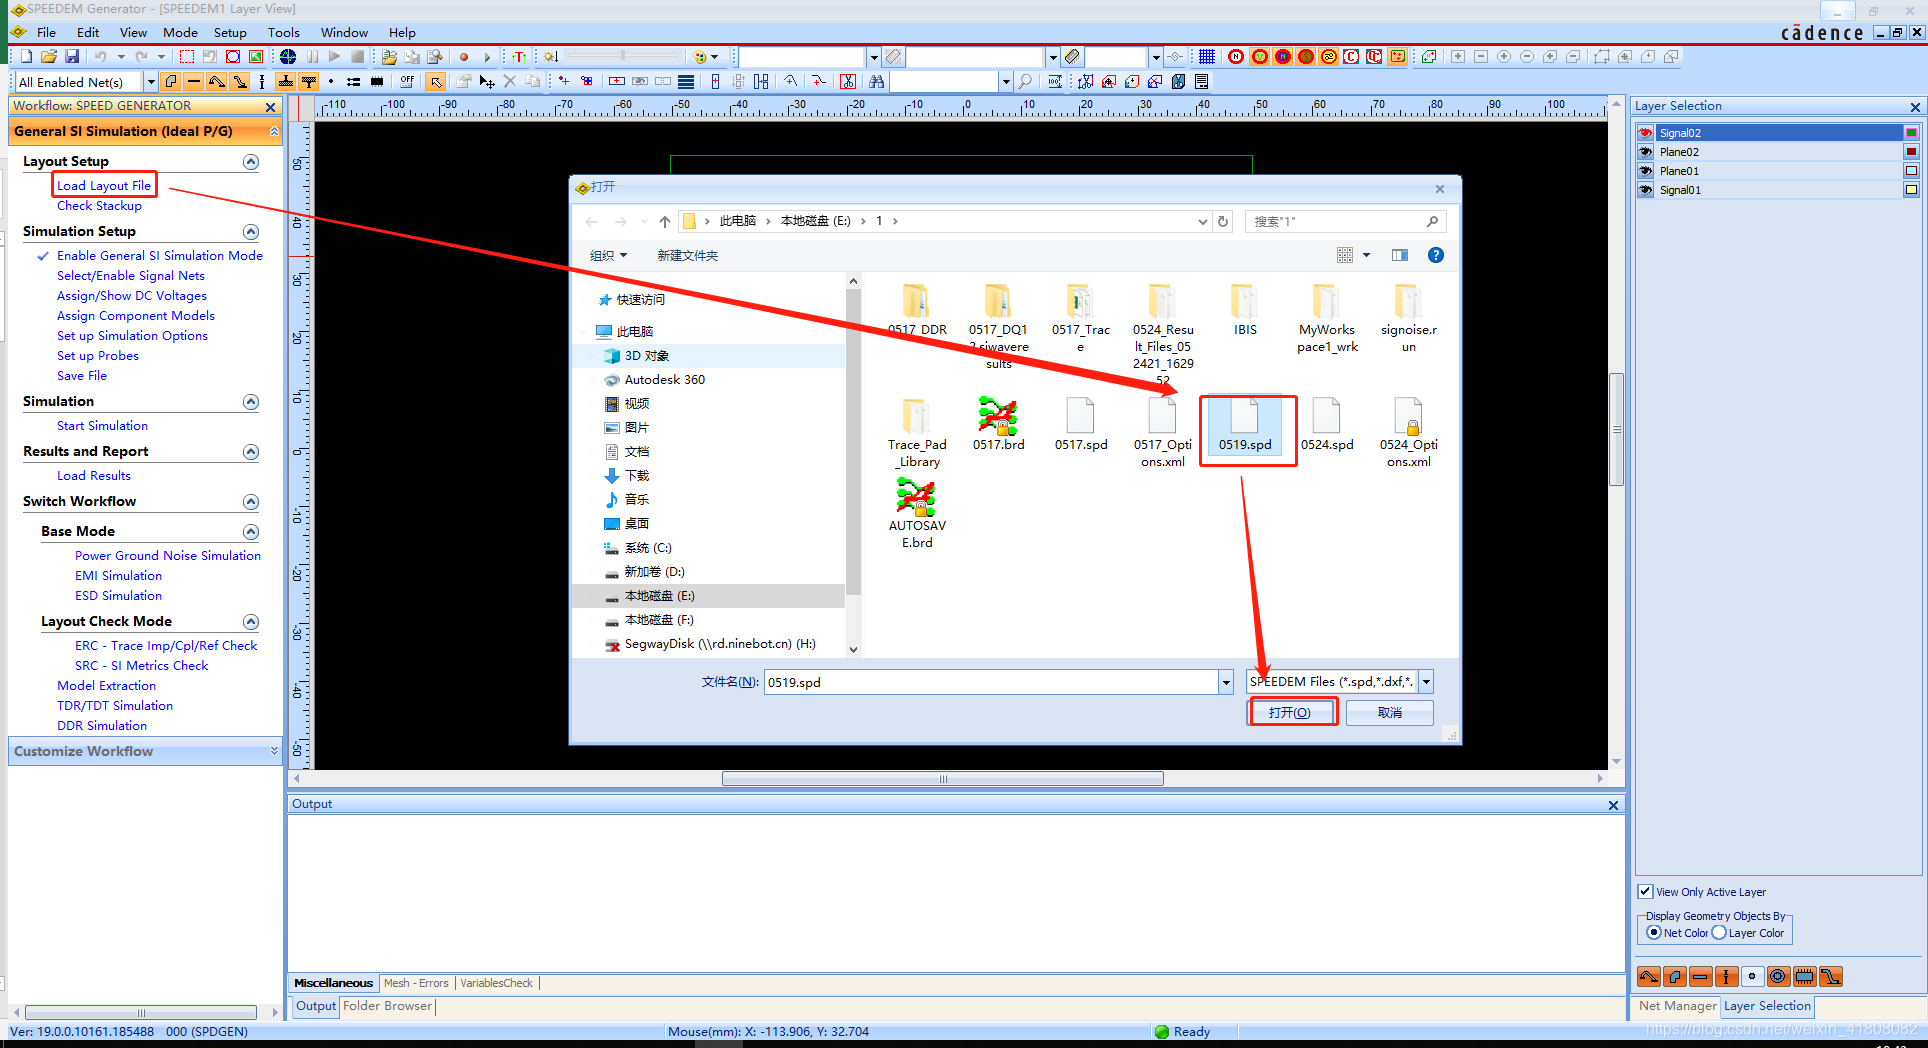Click the 取消 cancel button
This screenshot has height=1048, width=1928.
coord(1390,712)
